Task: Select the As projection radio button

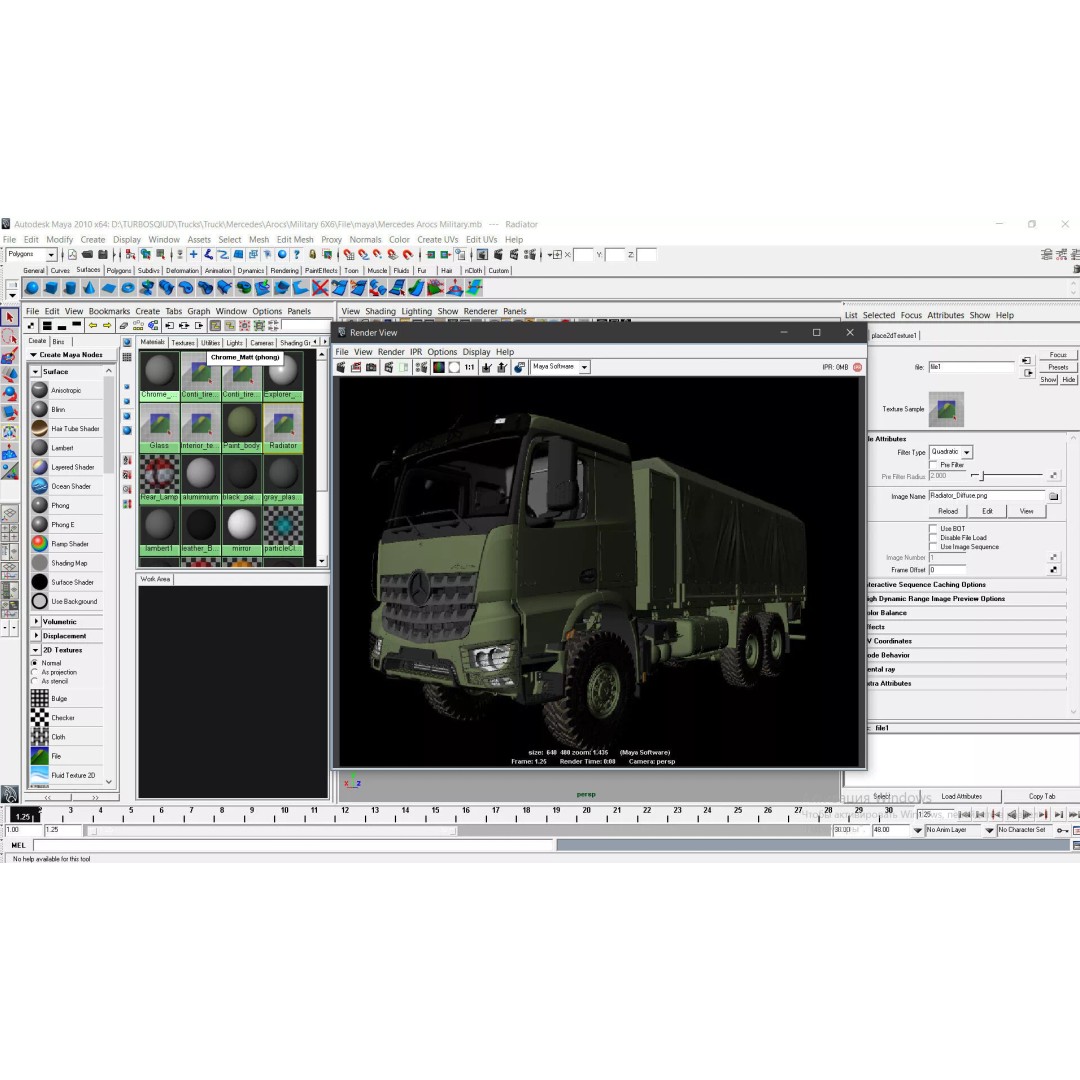Action: coord(34,672)
